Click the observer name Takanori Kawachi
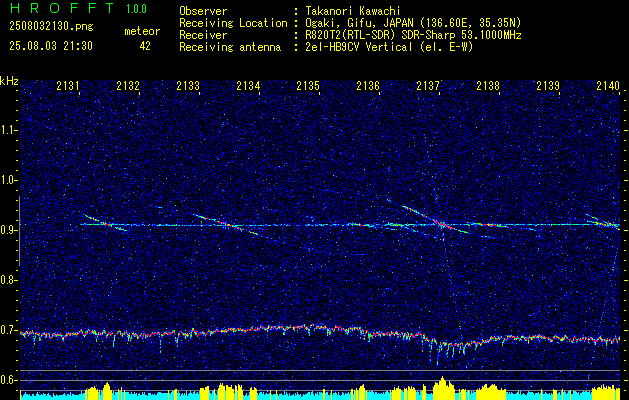Viewport: 629px width, 400px height. (351, 11)
